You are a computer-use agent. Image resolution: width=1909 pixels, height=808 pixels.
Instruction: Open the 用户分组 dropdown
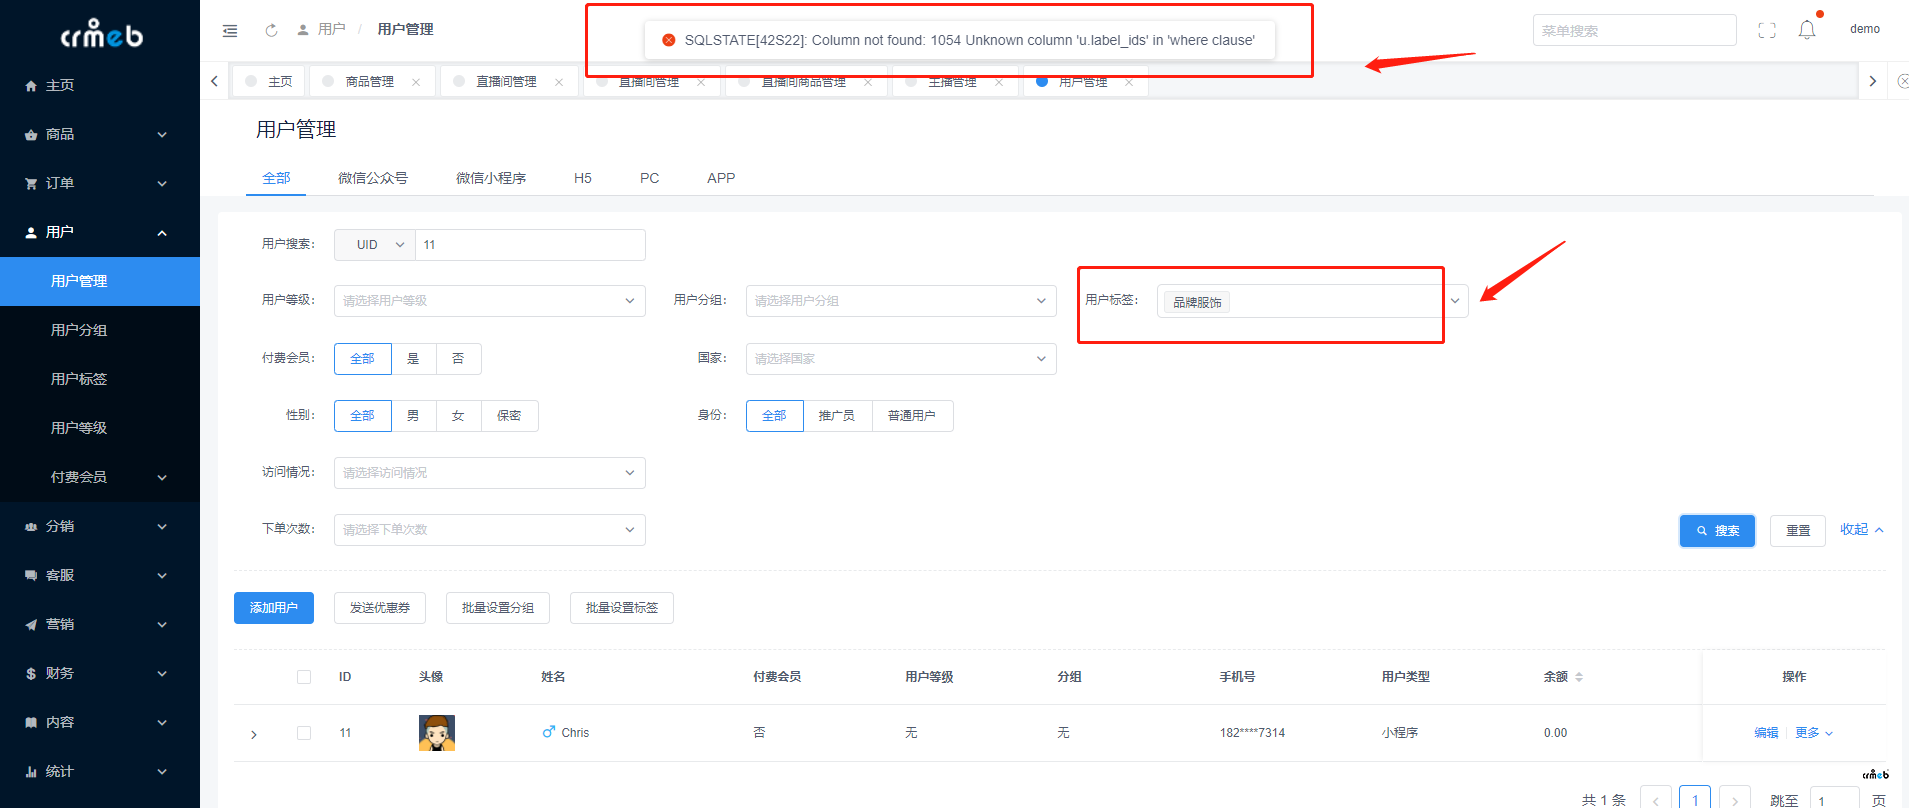901,301
